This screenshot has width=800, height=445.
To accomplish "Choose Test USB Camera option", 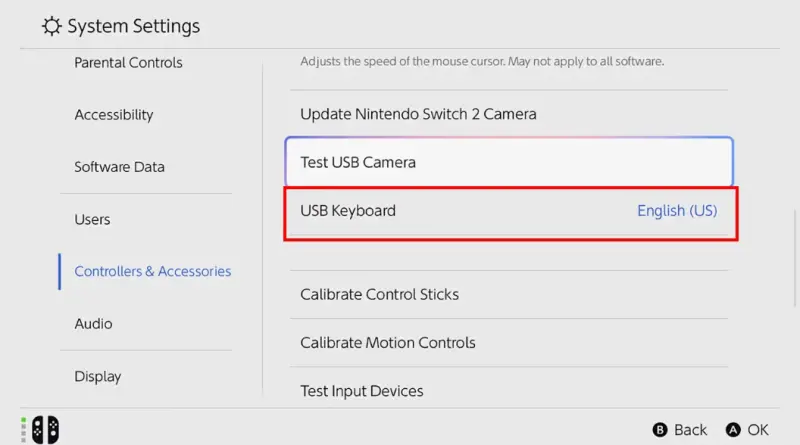I will [x=509, y=162].
